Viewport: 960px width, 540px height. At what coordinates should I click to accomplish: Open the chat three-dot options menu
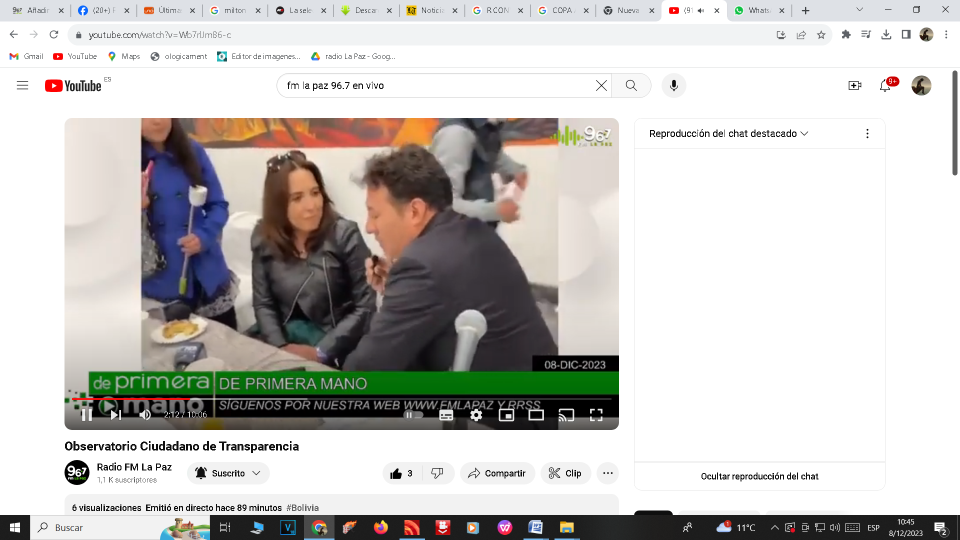(x=867, y=134)
